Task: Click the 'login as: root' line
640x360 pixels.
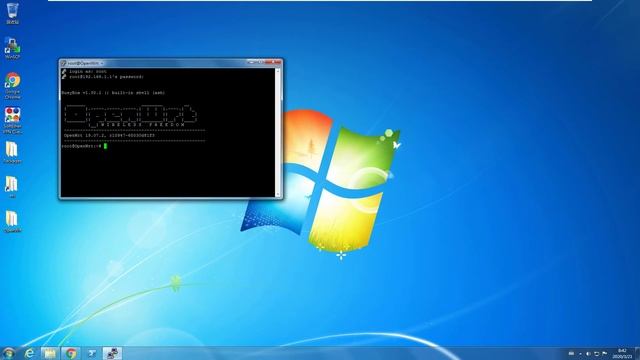Action: point(88,71)
